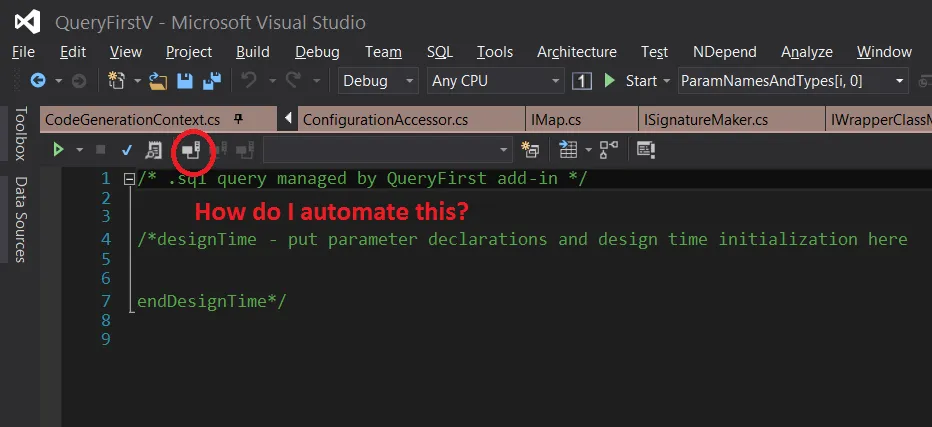Expand the New Project dropdown arrow
932x427 pixels.
[x=137, y=81]
